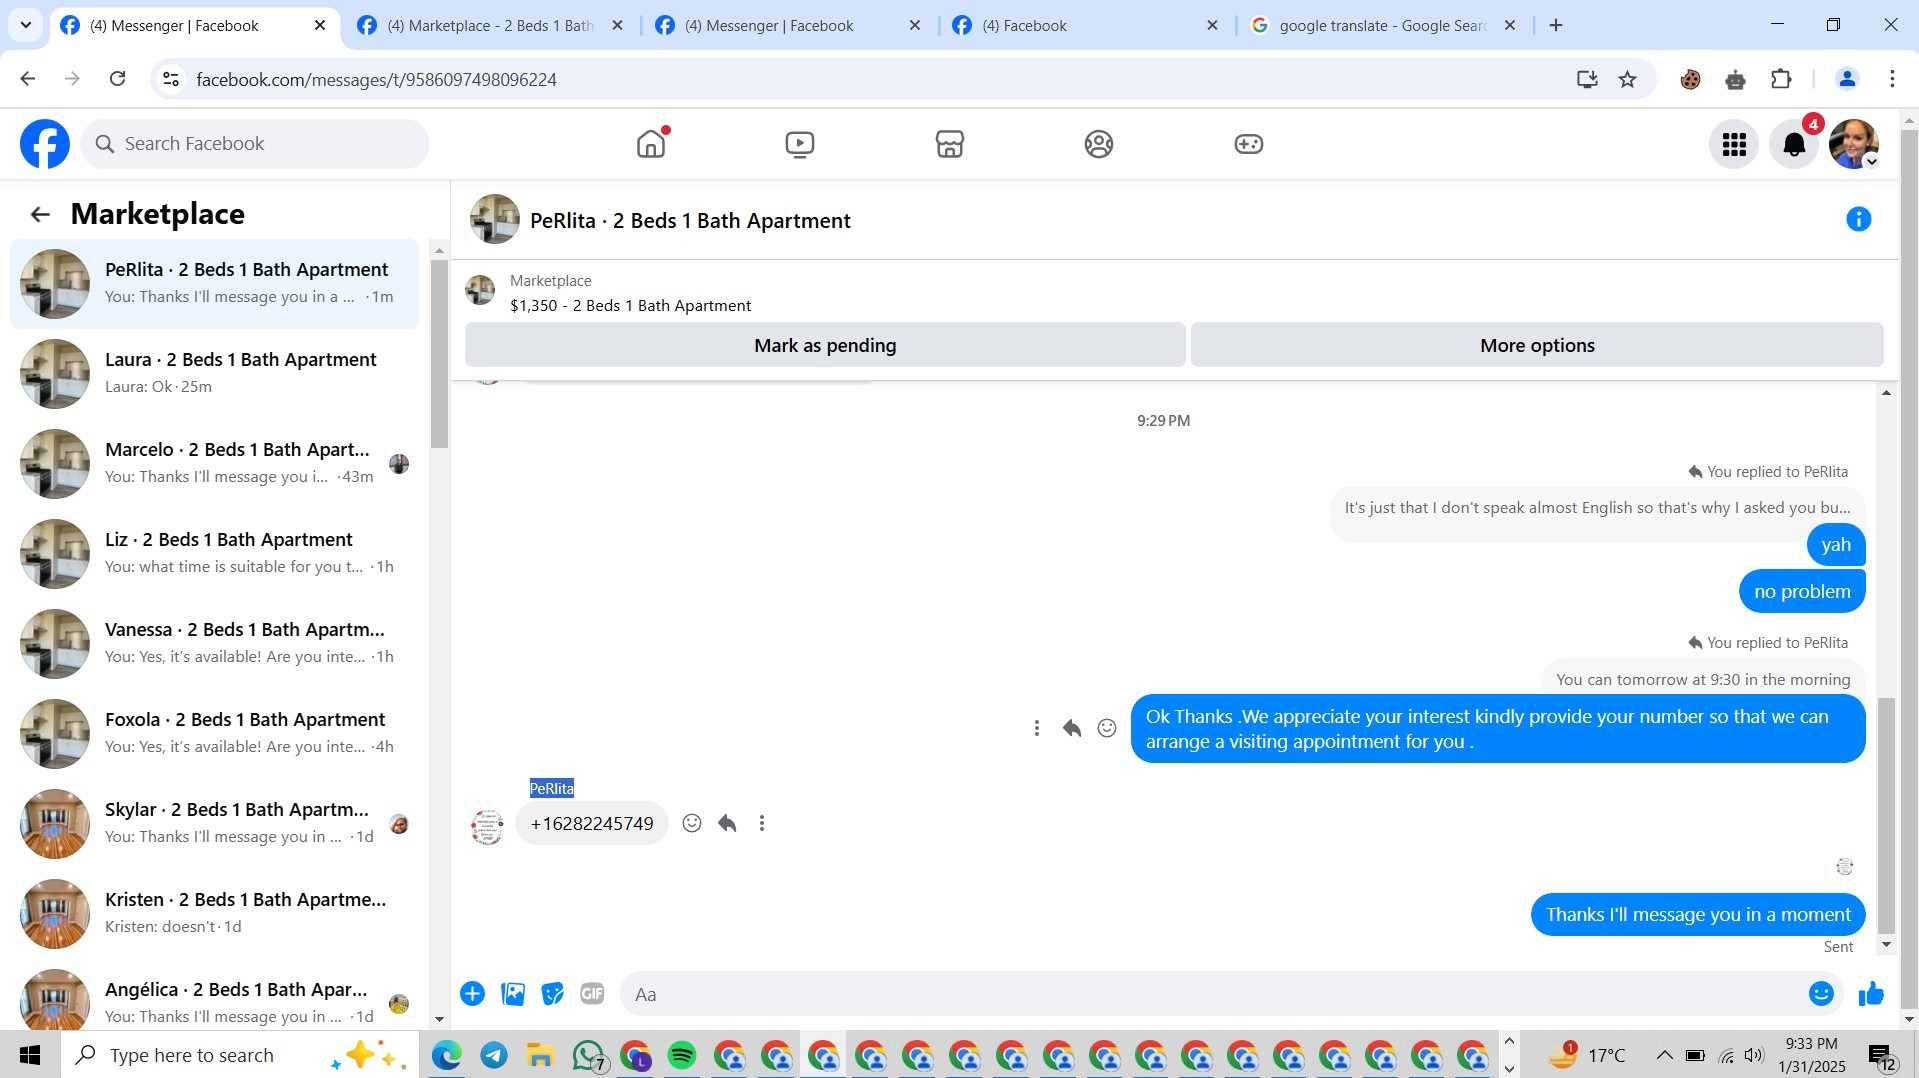The height and width of the screenshot is (1078, 1919).
Task: Open the Gaming controller icon
Action: pos(1249,144)
